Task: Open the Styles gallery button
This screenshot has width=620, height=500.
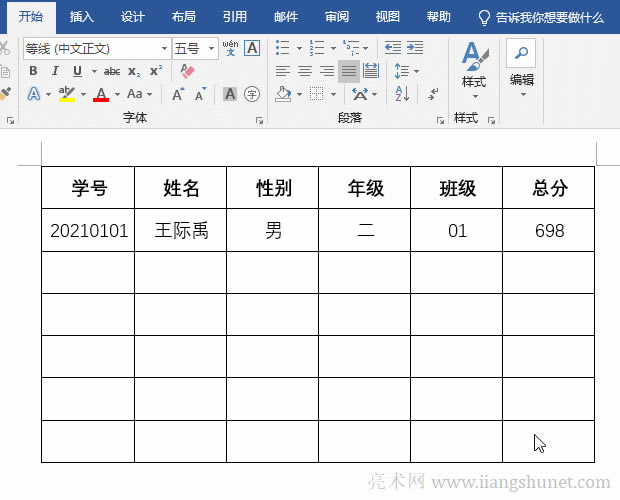Action: click(x=474, y=70)
